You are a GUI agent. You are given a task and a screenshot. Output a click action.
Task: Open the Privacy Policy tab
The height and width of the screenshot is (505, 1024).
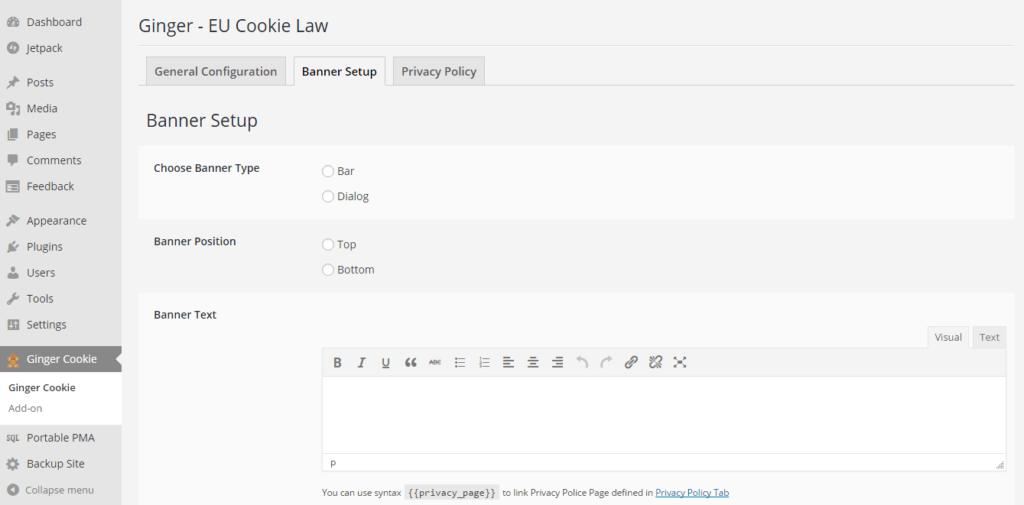point(439,71)
